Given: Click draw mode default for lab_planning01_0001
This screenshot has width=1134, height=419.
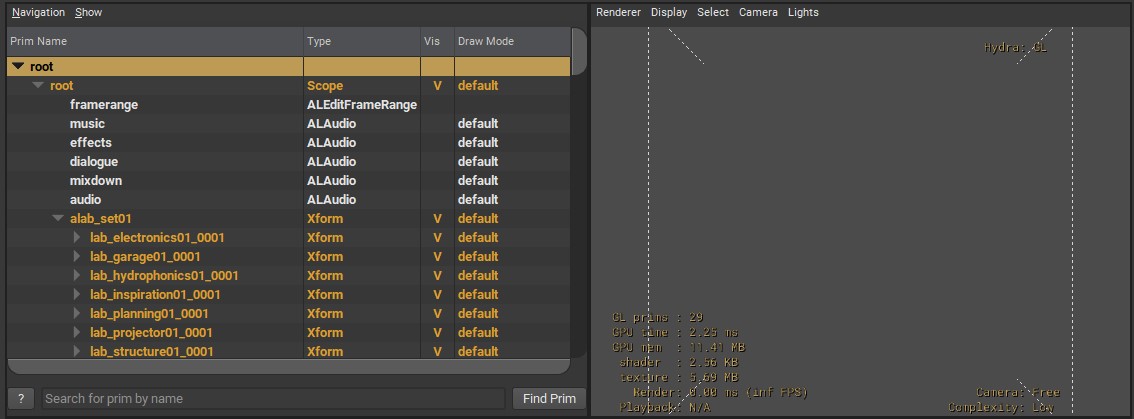Looking at the screenshot, I should (x=477, y=313).
